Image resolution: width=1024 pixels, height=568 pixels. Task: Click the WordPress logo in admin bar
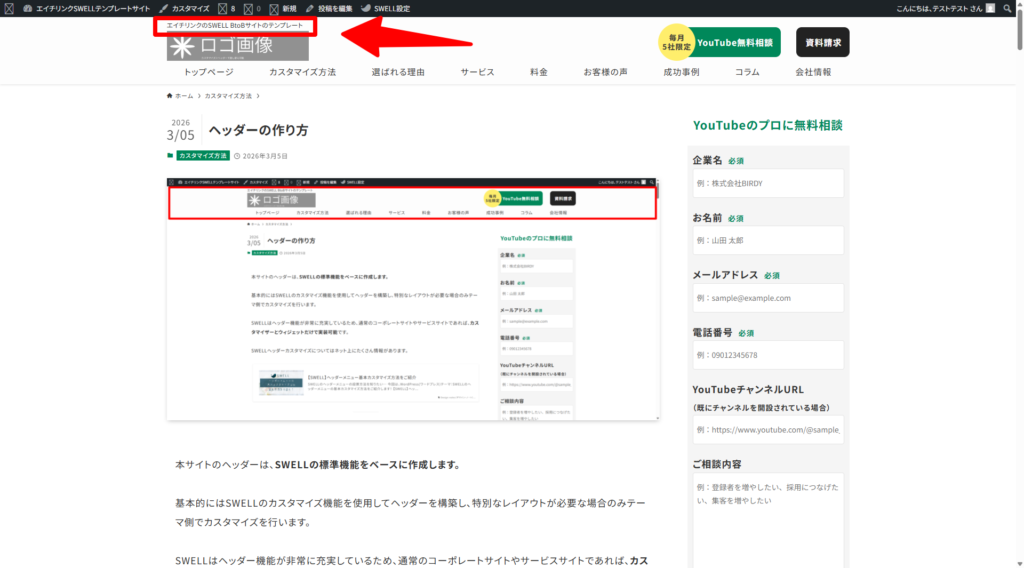[x=9, y=8]
